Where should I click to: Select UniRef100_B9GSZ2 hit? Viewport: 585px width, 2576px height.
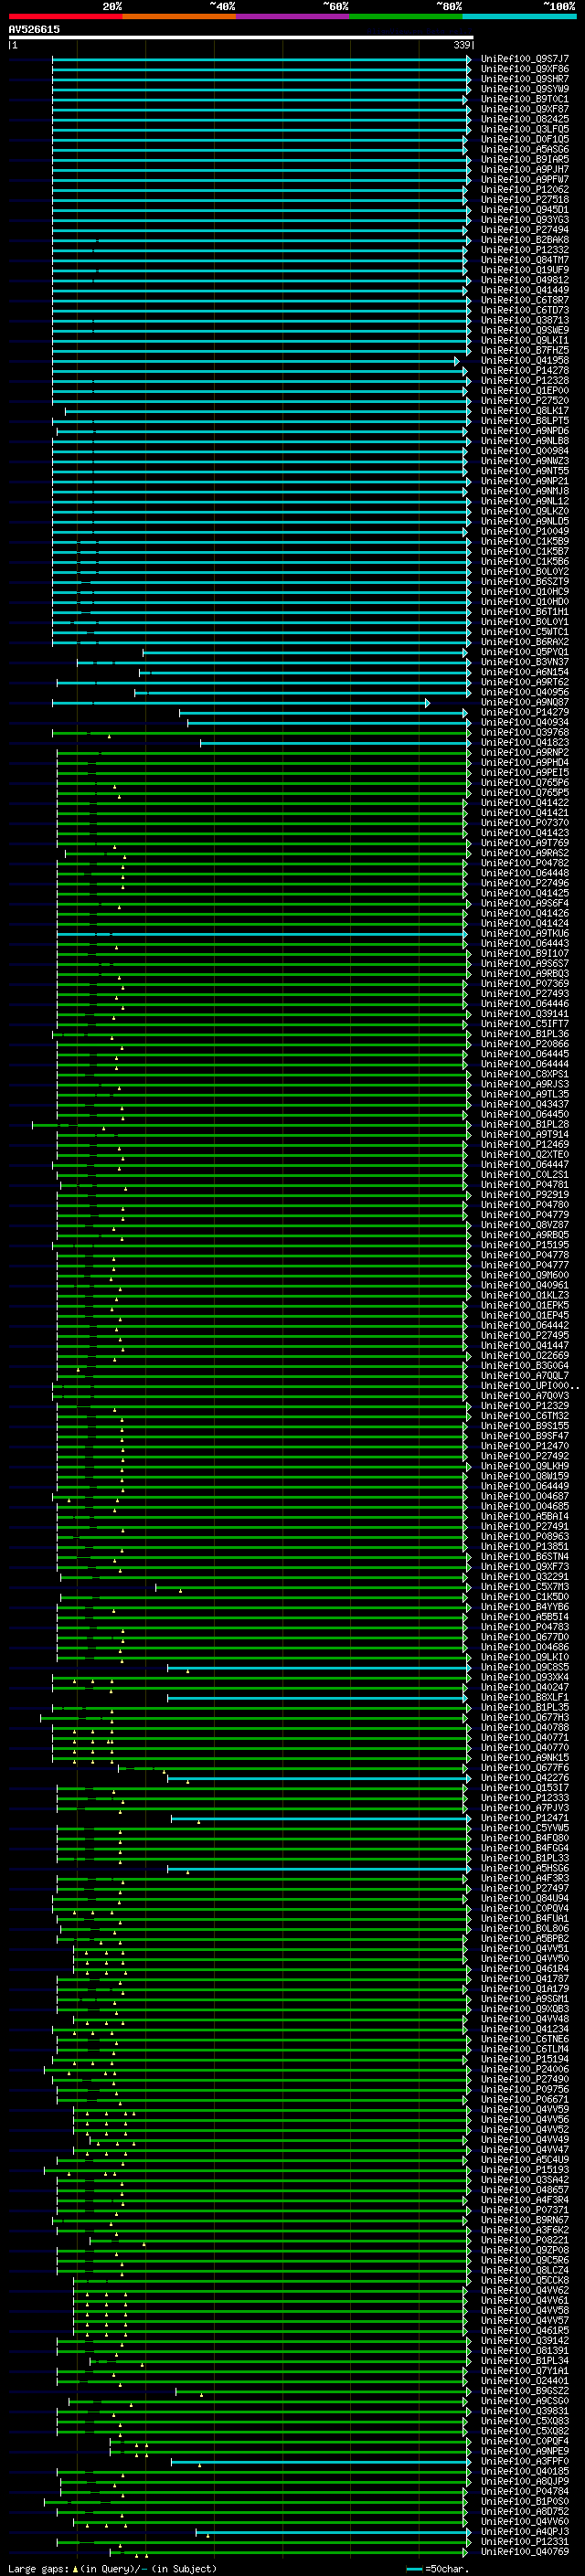coord(525,2390)
